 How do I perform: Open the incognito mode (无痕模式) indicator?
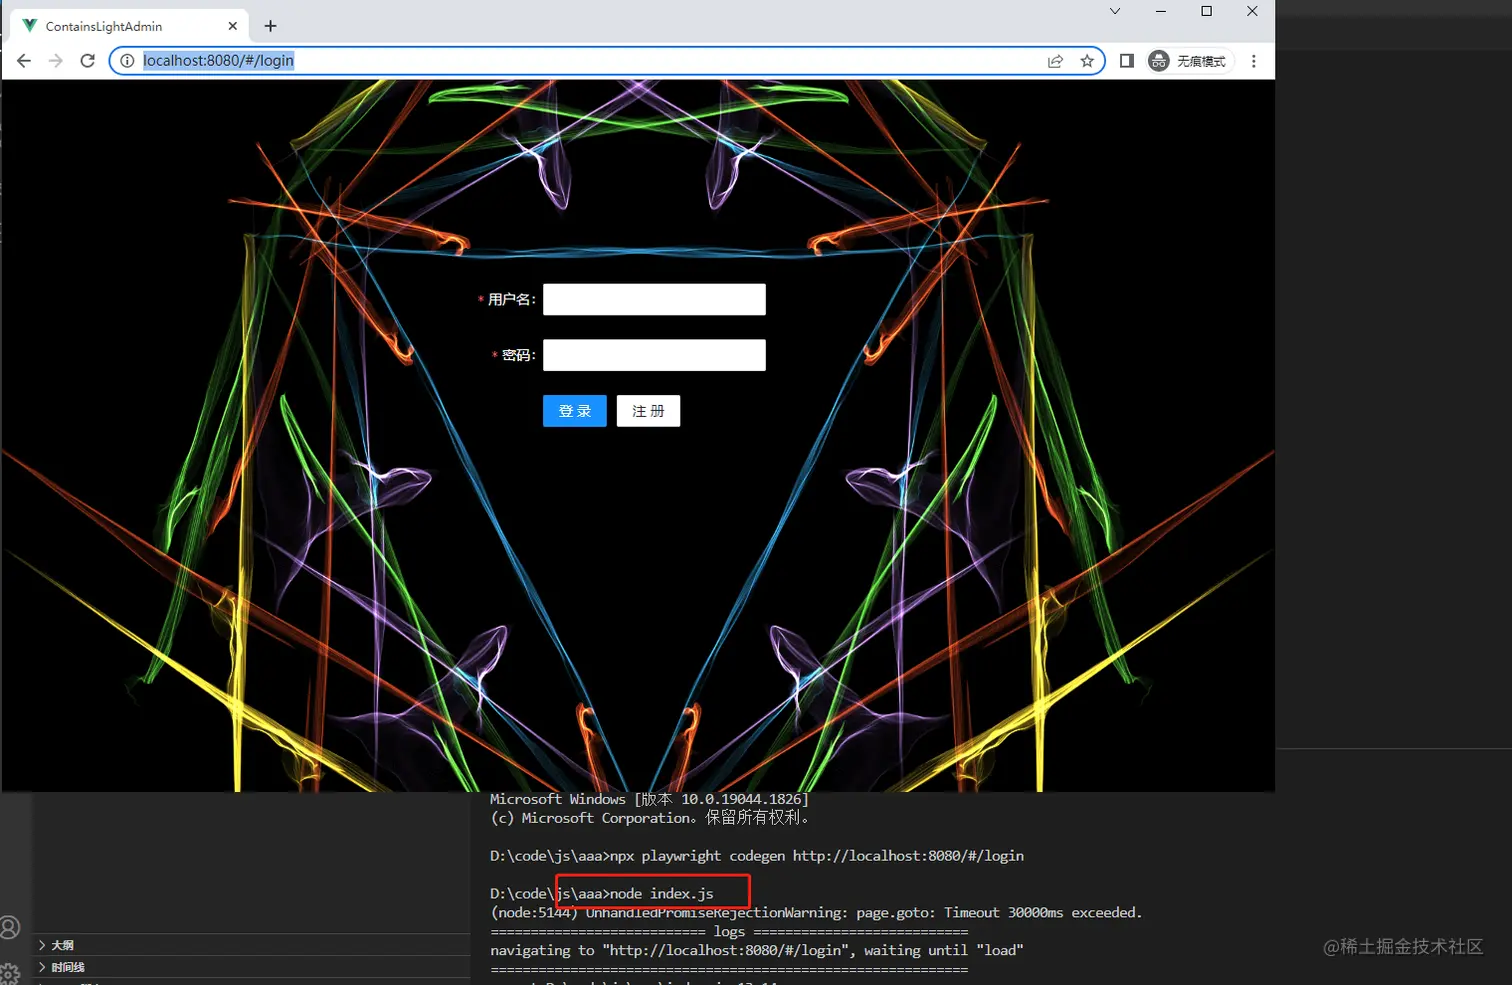1188,61
